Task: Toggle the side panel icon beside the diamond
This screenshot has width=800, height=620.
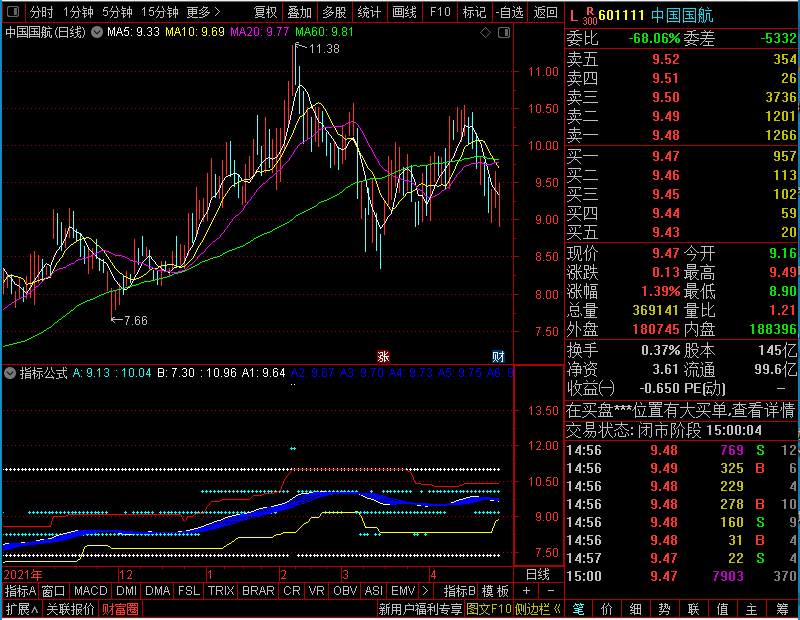Action: pyautogui.click(x=504, y=33)
